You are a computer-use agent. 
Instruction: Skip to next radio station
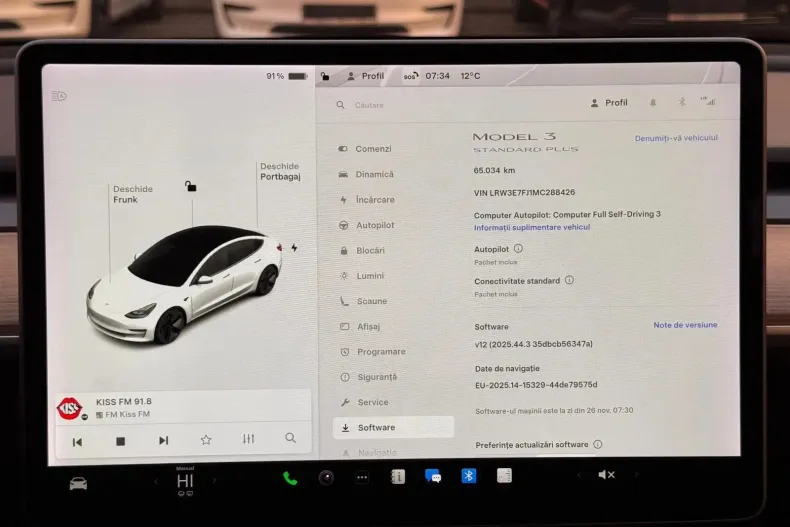163,440
